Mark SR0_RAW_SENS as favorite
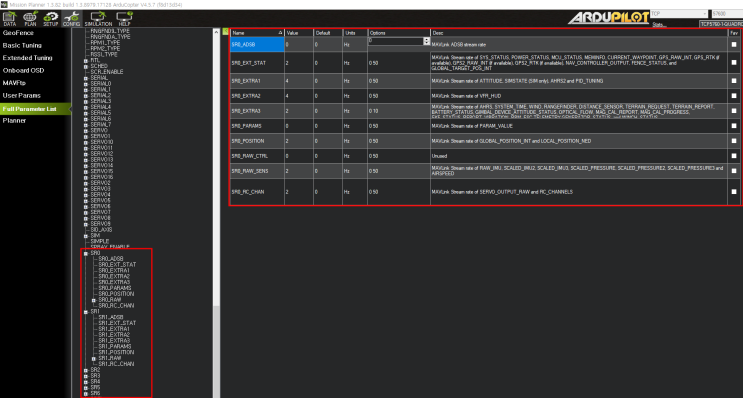 734,171
